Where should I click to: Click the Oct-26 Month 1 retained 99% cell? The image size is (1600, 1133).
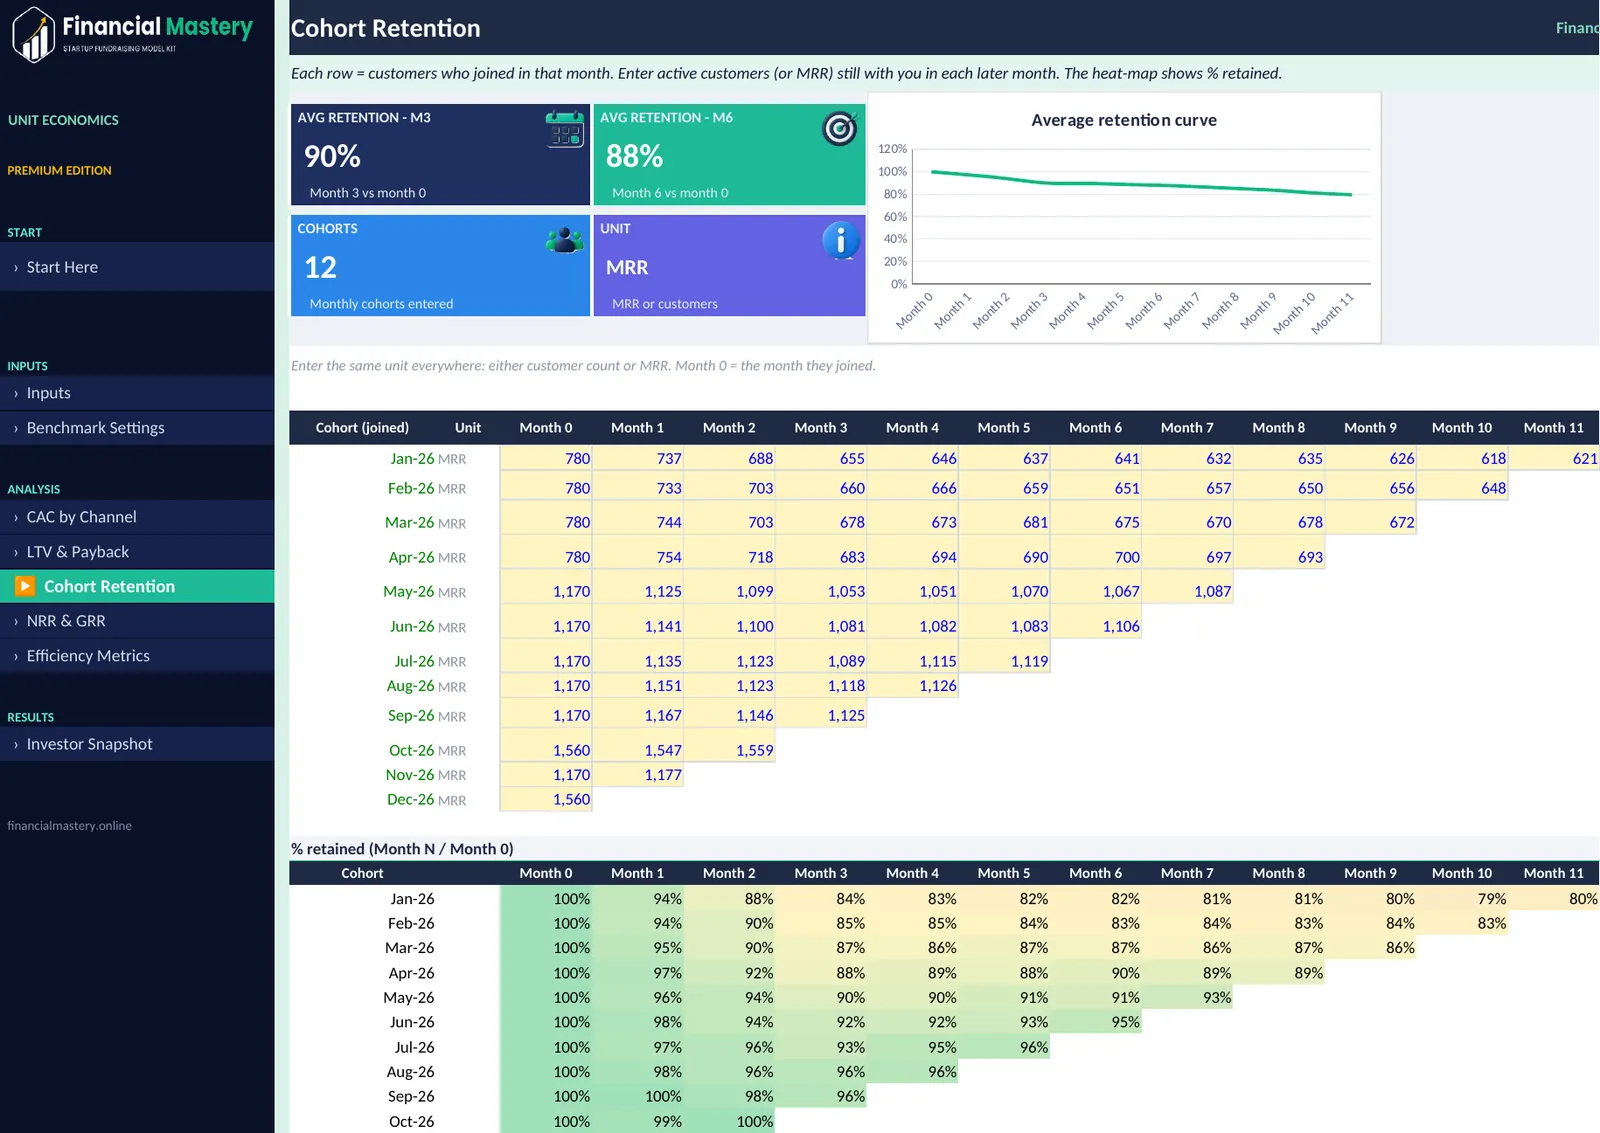coord(637,1122)
